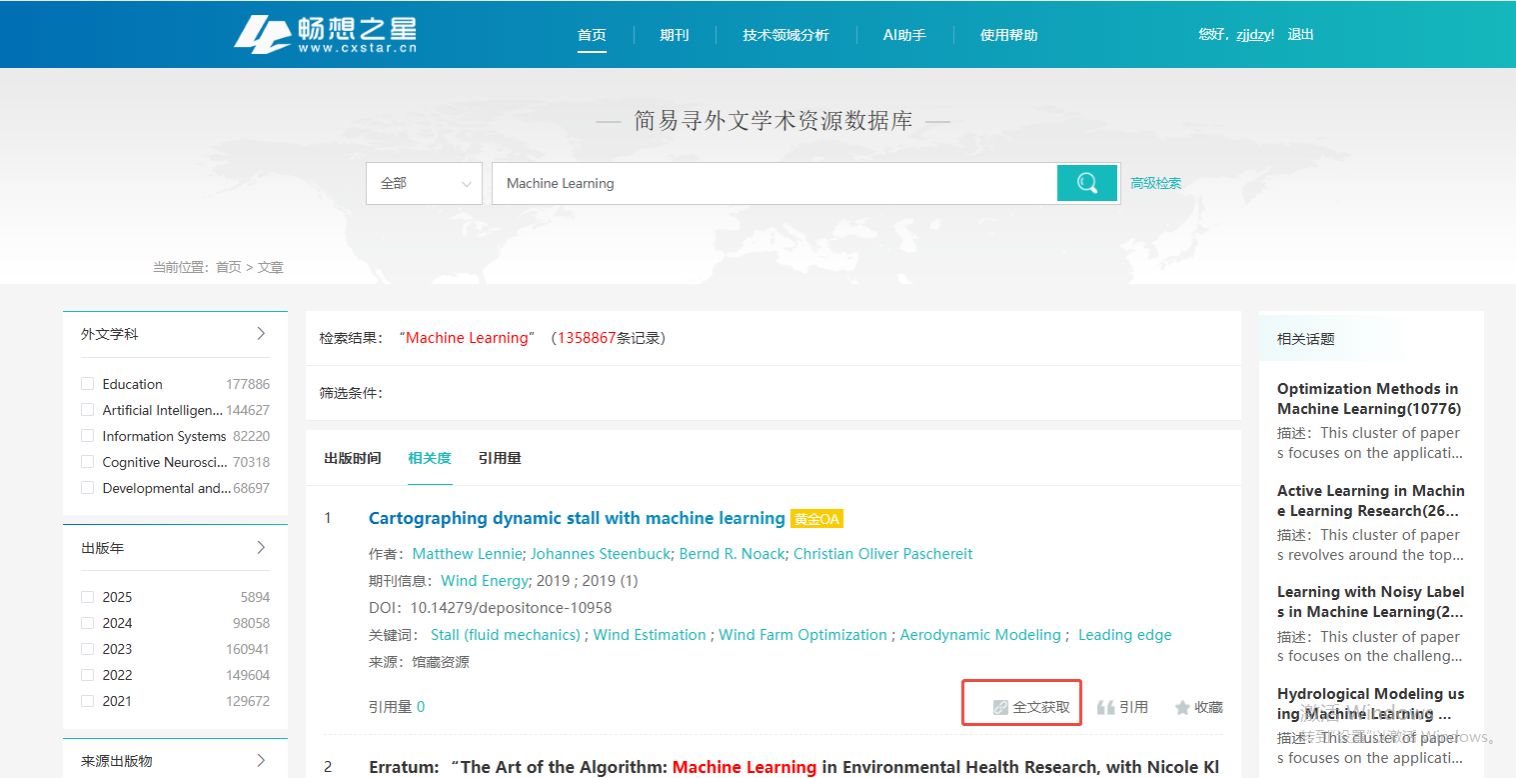Image resolution: width=1516 pixels, height=778 pixels.
Task: Click the 退出 logout link
Action: point(1300,34)
